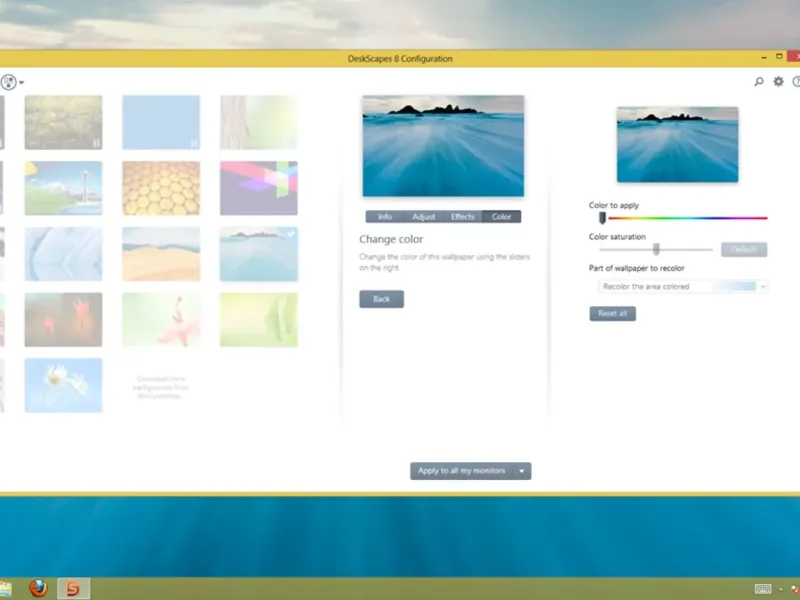Switch to the Adjust tab
Viewport: 800px width, 600px height.
(x=423, y=217)
